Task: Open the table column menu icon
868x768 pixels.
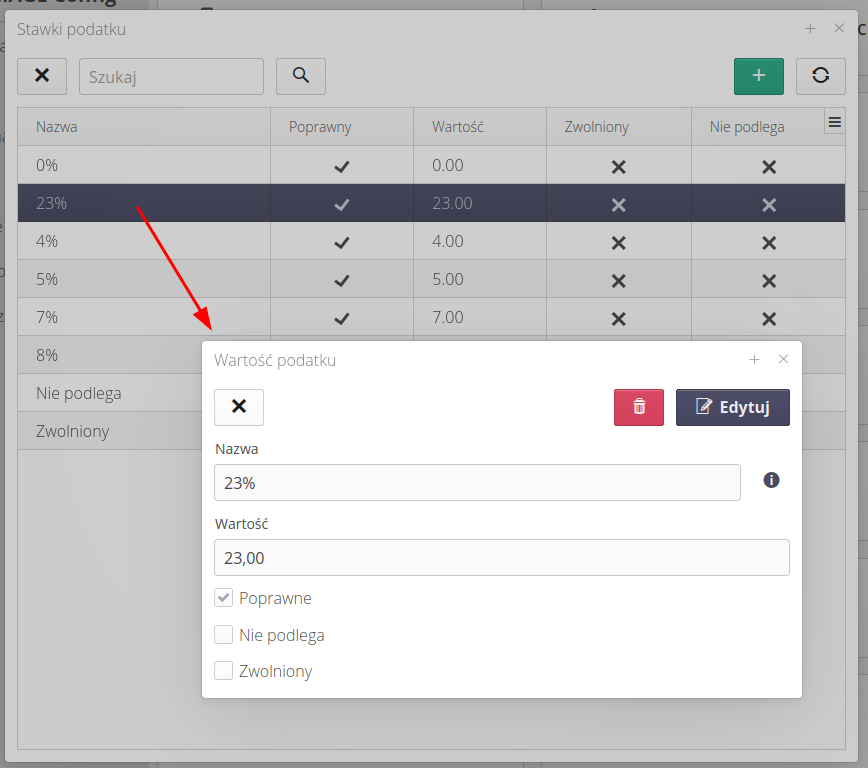Action: pyautogui.click(x=834, y=122)
